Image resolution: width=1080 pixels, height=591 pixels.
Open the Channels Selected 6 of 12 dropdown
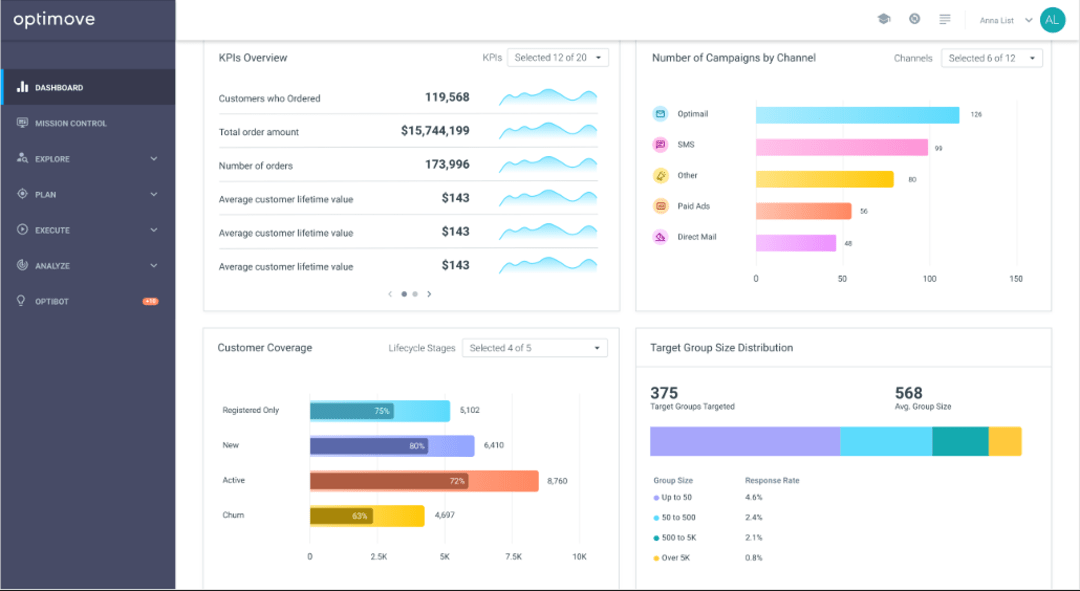[x=991, y=57]
